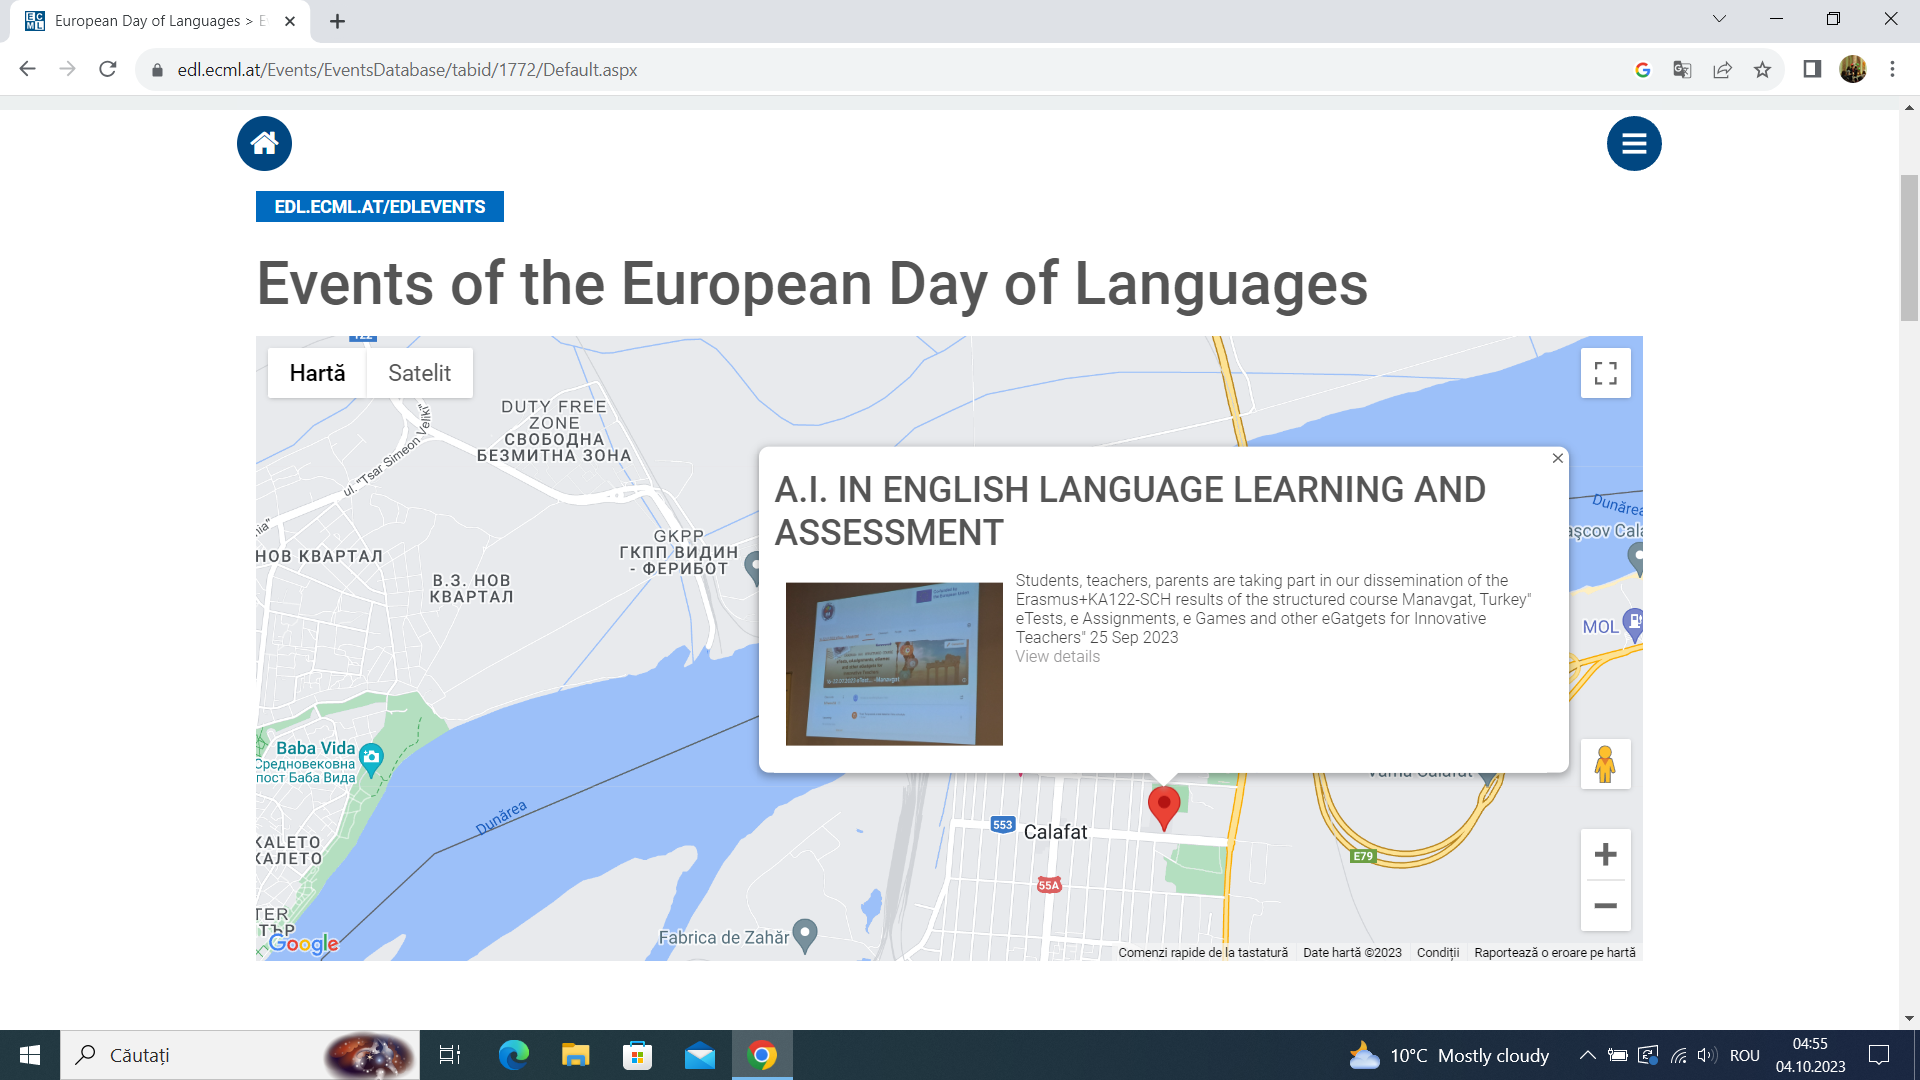Open Chrome's three-dot menu
Viewport: 1920px width, 1080px height.
pos(1892,69)
